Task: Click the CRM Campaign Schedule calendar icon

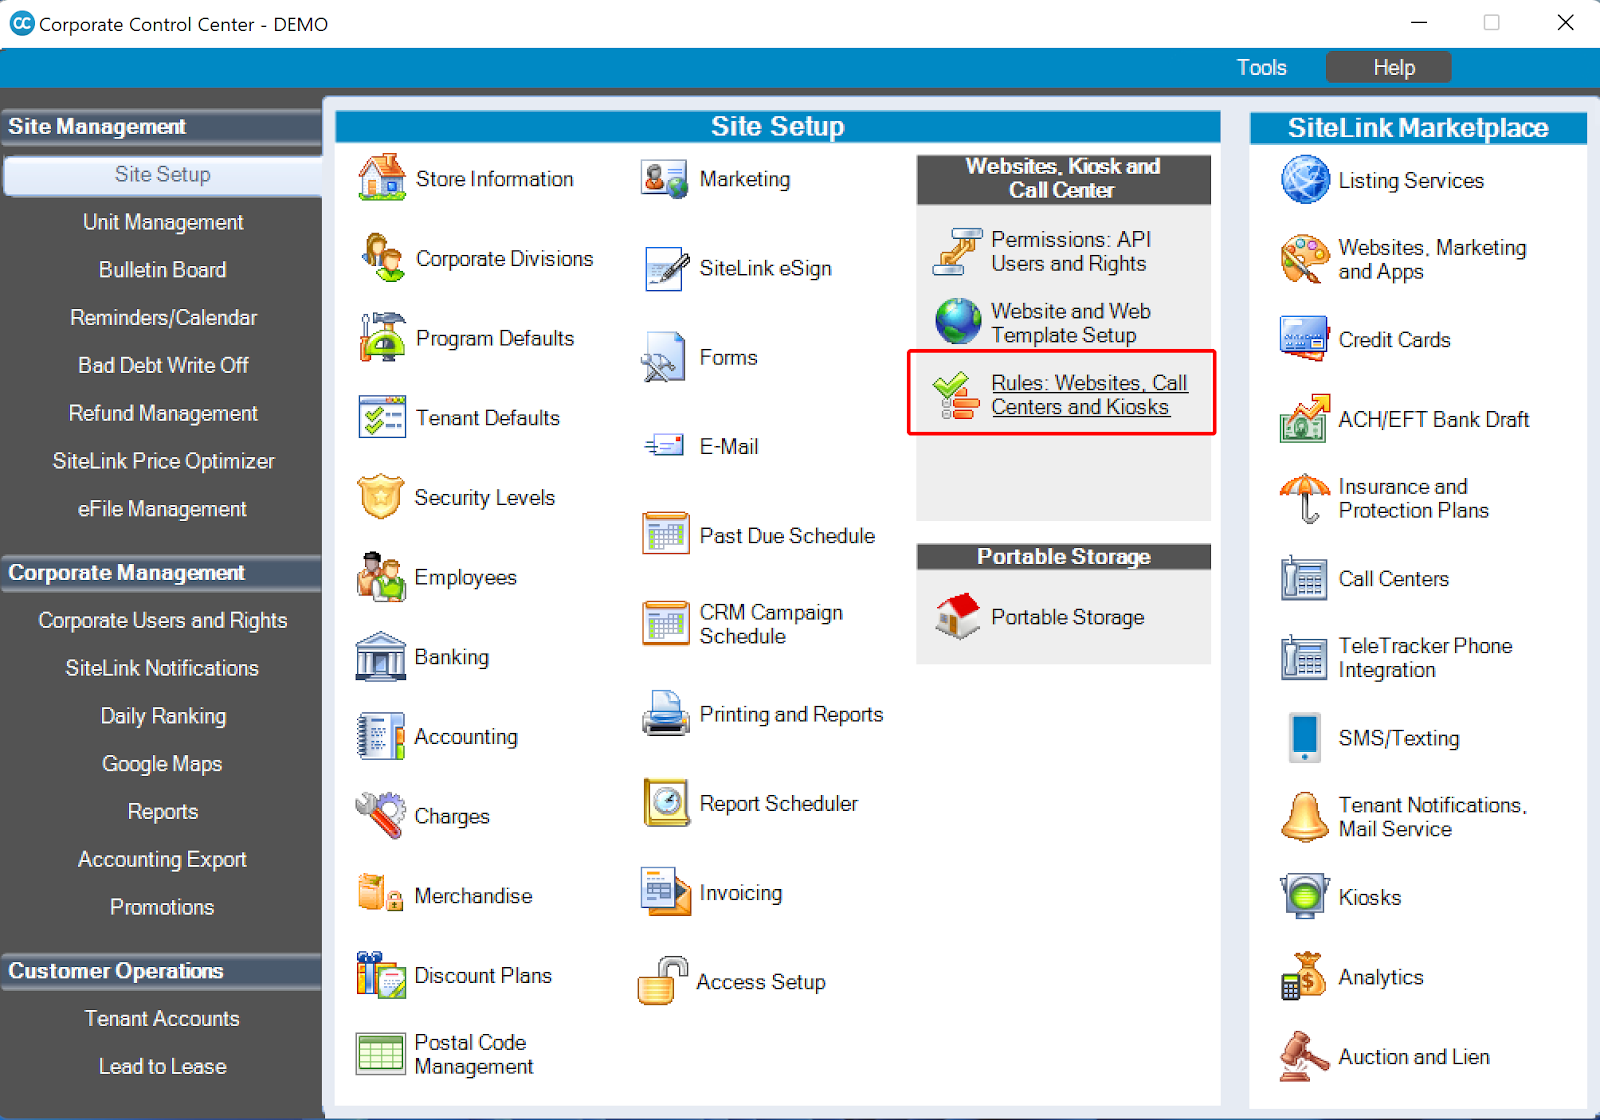Action: (x=665, y=624)
